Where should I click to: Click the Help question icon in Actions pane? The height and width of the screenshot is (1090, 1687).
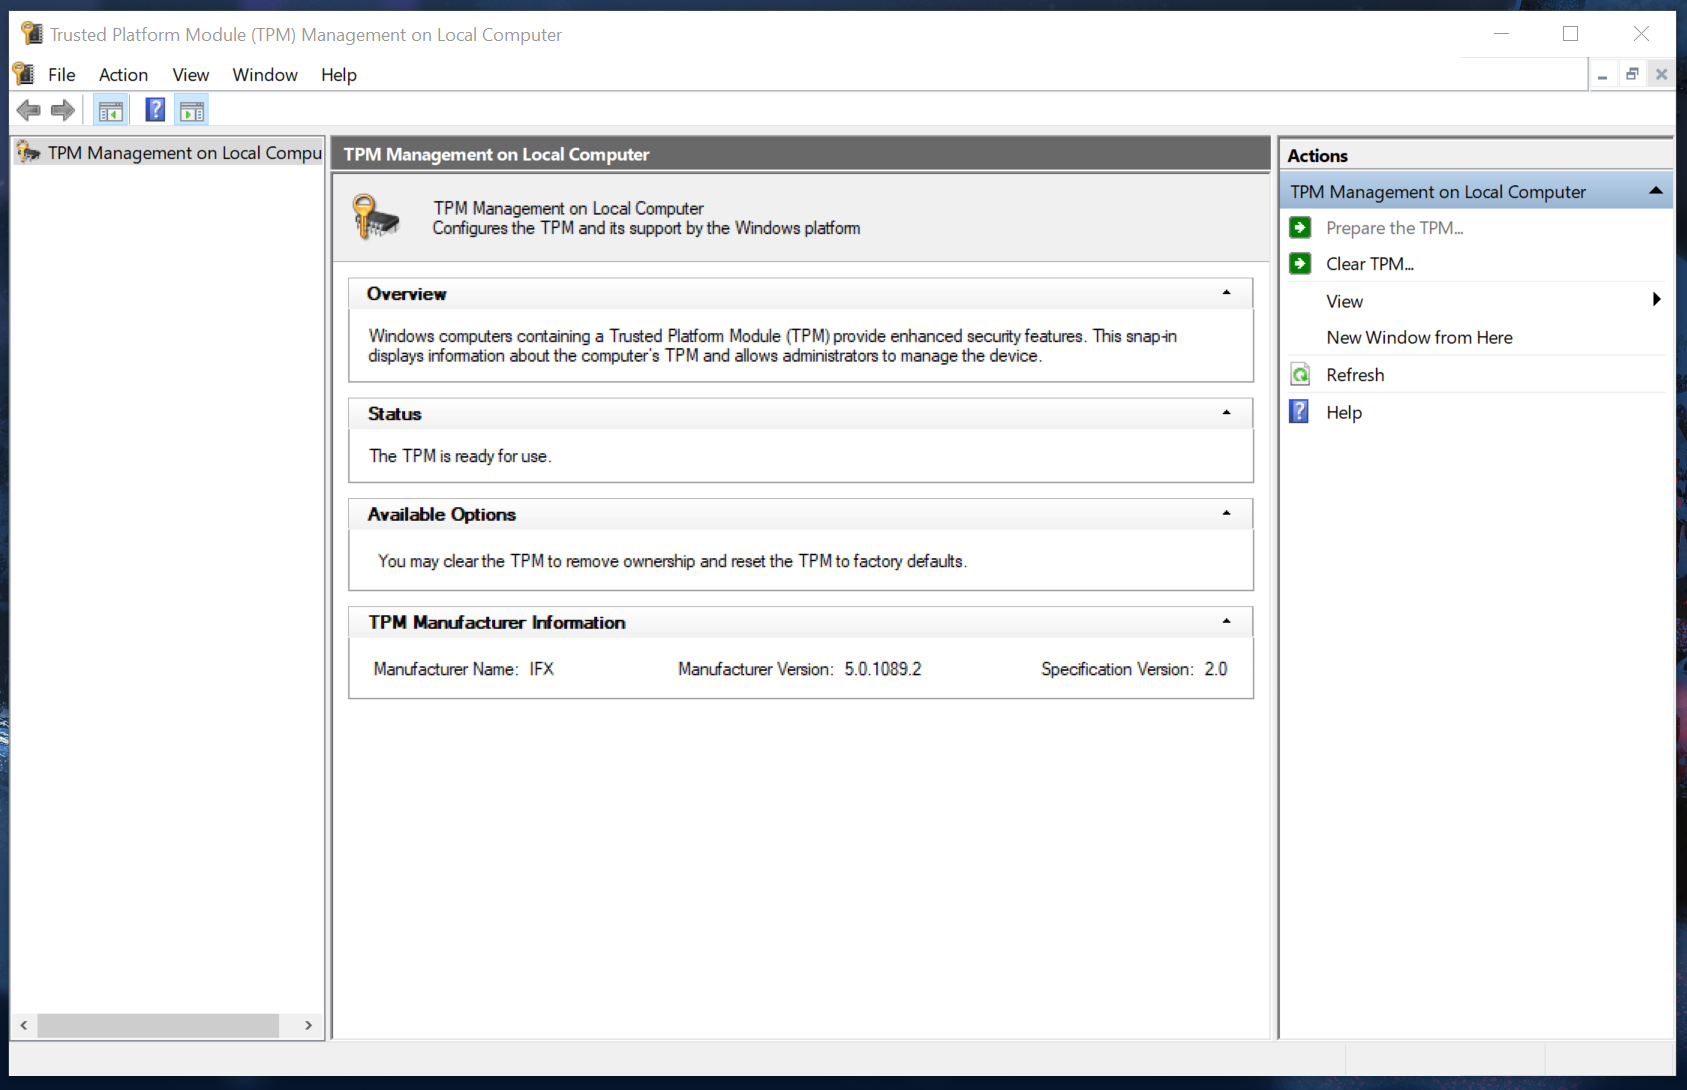coord(1299,412)
